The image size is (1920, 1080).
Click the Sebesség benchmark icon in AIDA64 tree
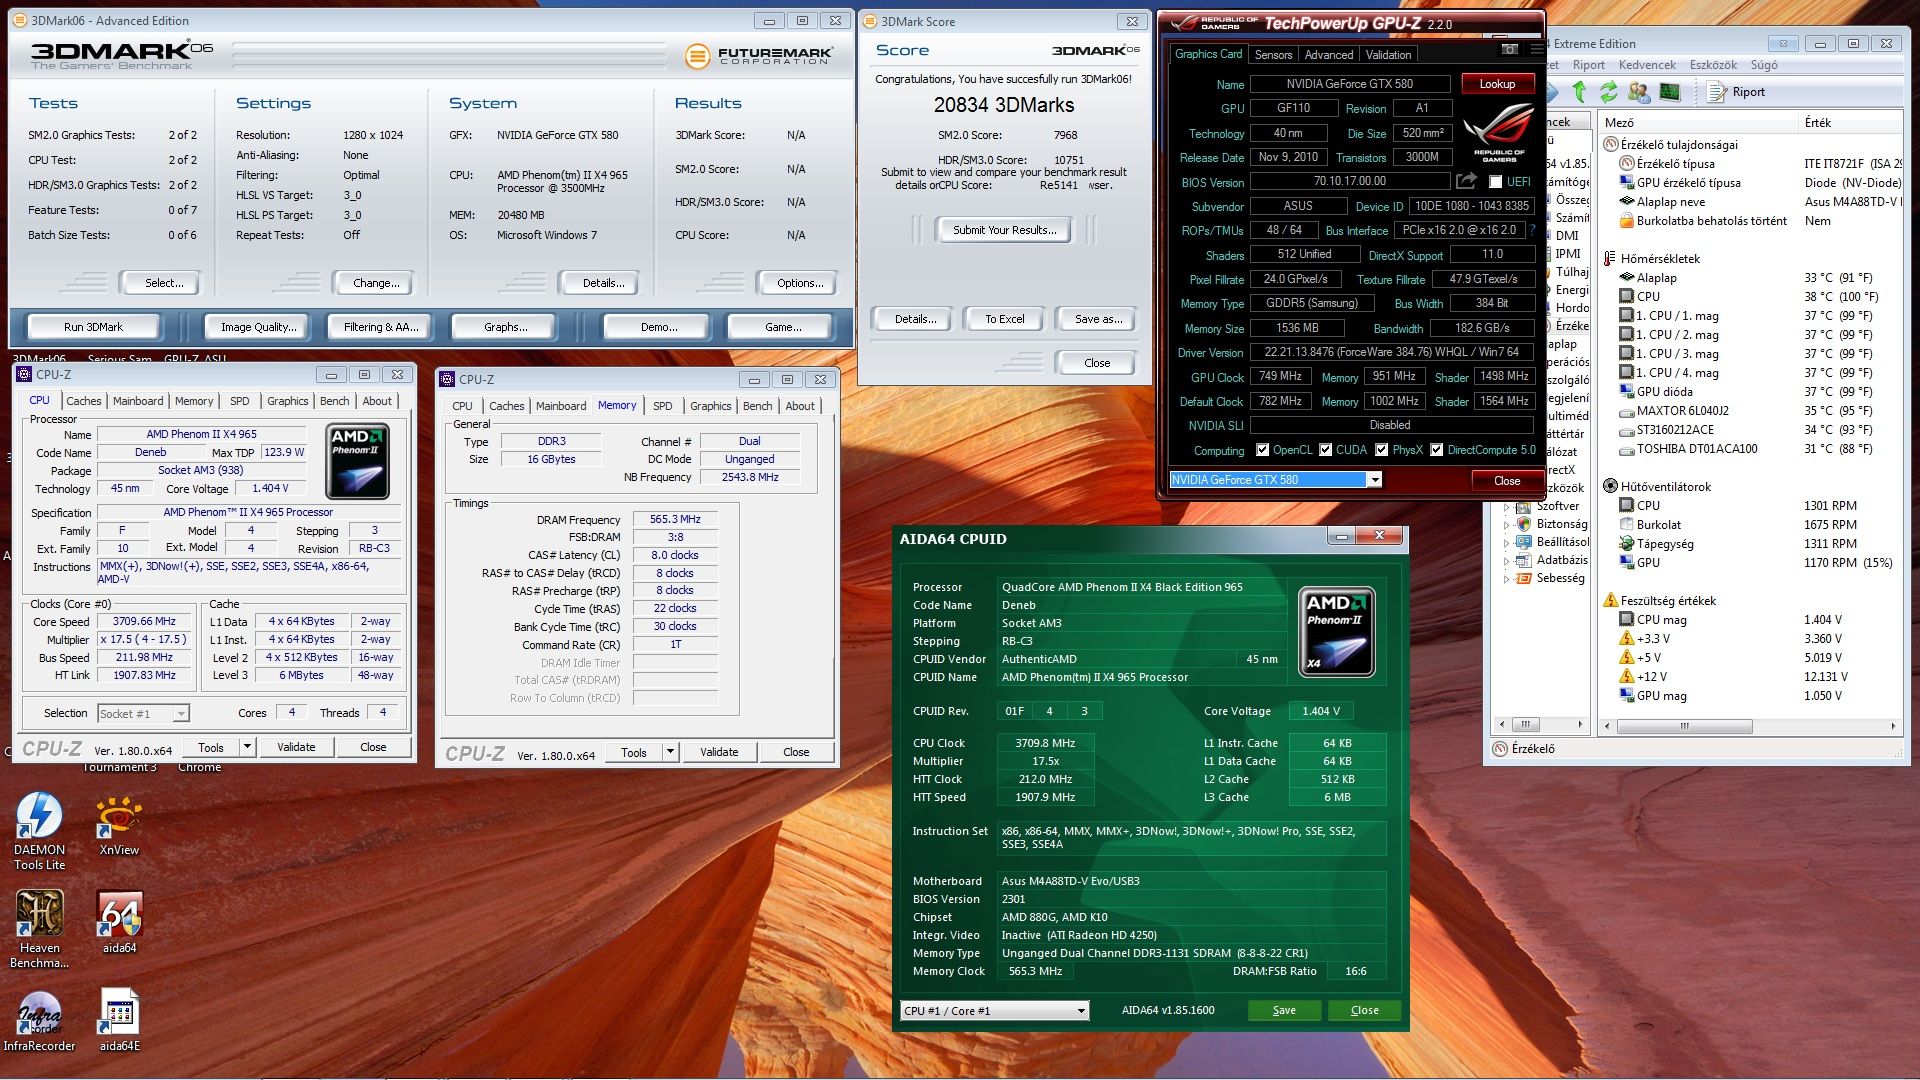click(1523, 578)
